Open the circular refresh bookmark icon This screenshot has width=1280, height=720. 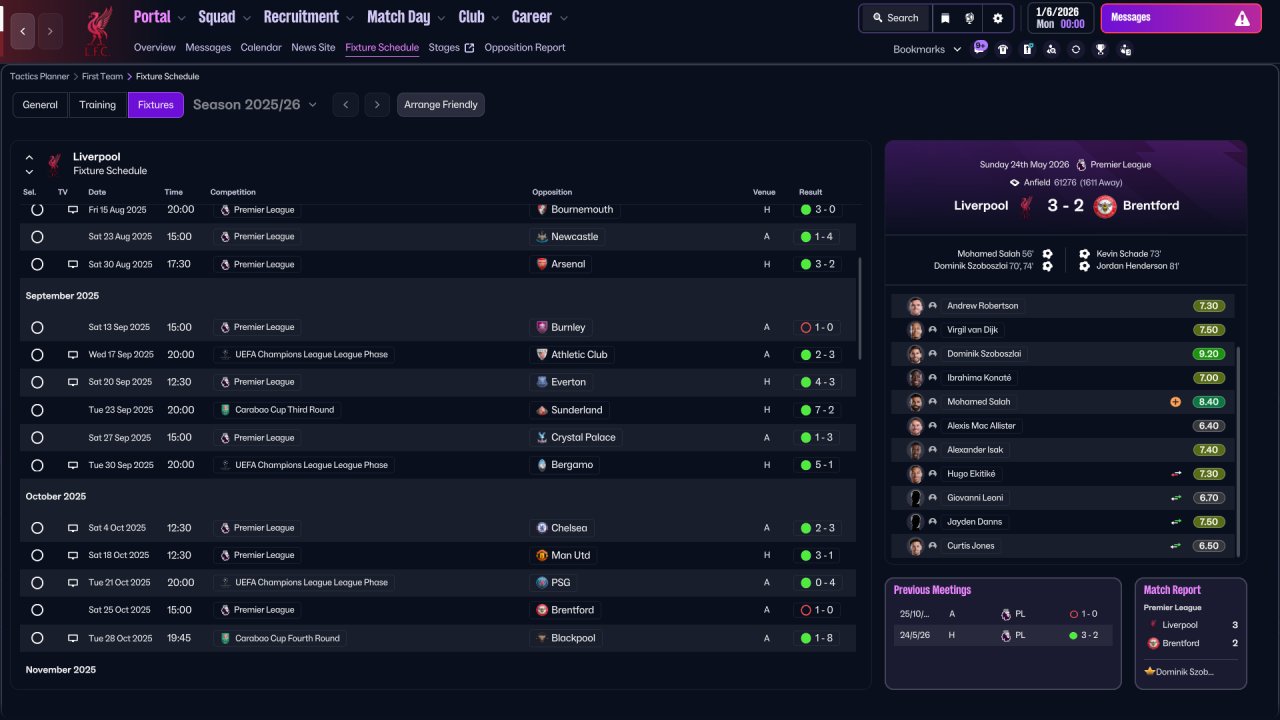(1075, 49)
